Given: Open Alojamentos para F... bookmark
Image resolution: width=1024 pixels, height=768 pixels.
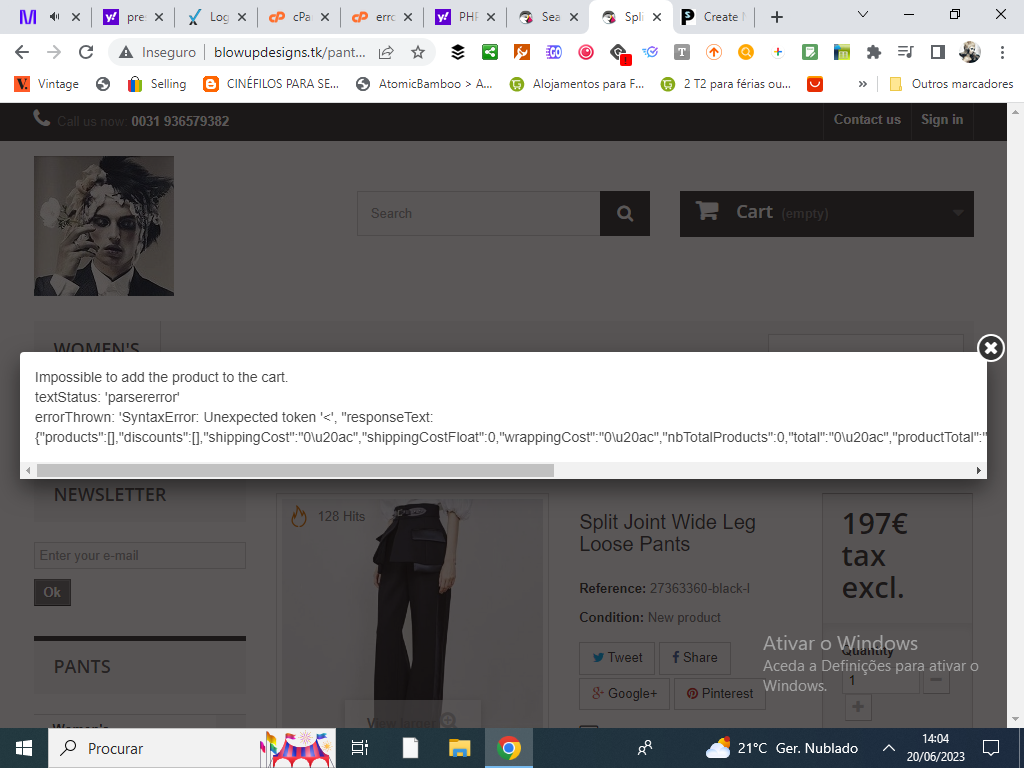Looking at the screenshot, I should point(577,84).
